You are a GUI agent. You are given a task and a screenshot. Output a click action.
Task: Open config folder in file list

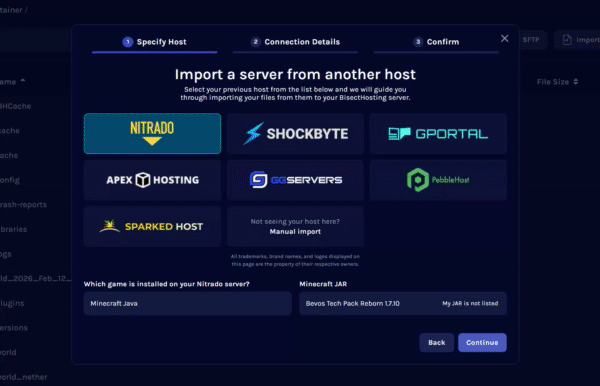pyautogui.click(x=10, y=180)
